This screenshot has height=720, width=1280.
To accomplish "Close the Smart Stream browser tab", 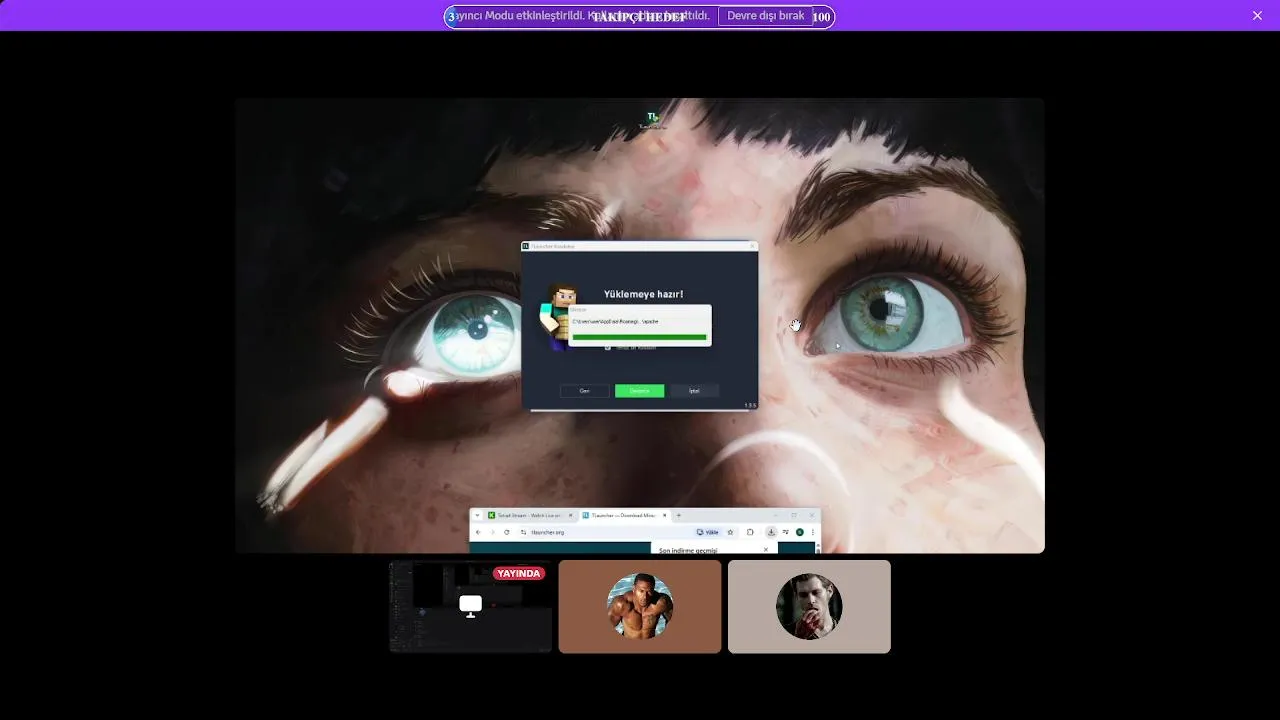I will (x=570, y=516).
